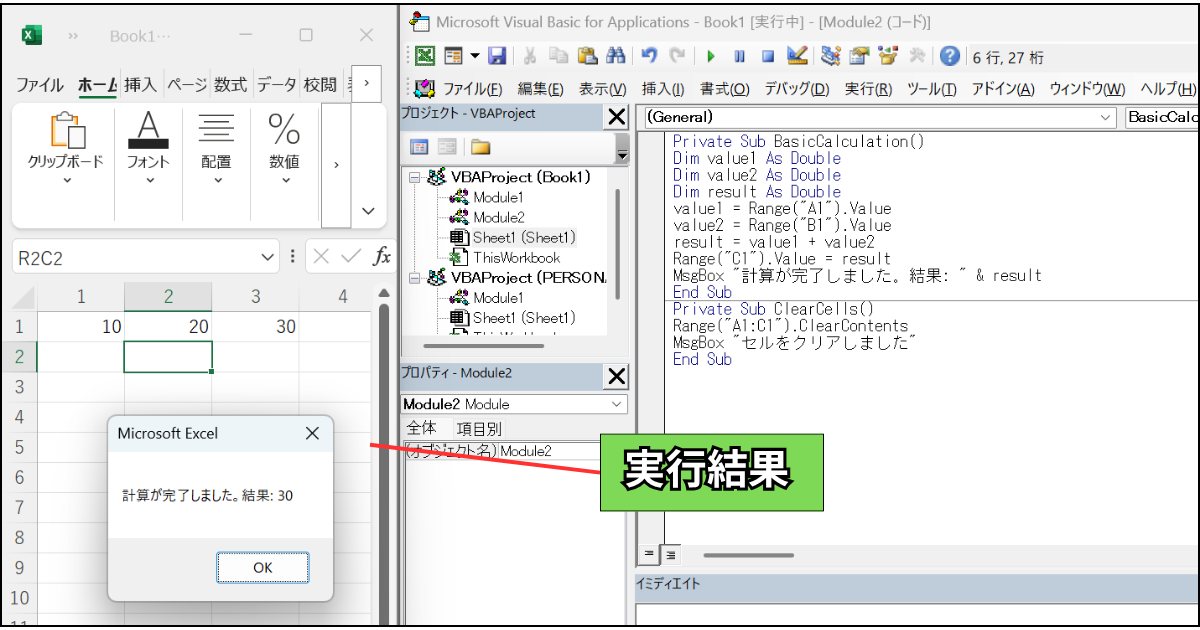Open the ファイル(F) menu in VBA editor
Image resolution: width=1200 pixels, height=630 pixels.
coord(473,89)
